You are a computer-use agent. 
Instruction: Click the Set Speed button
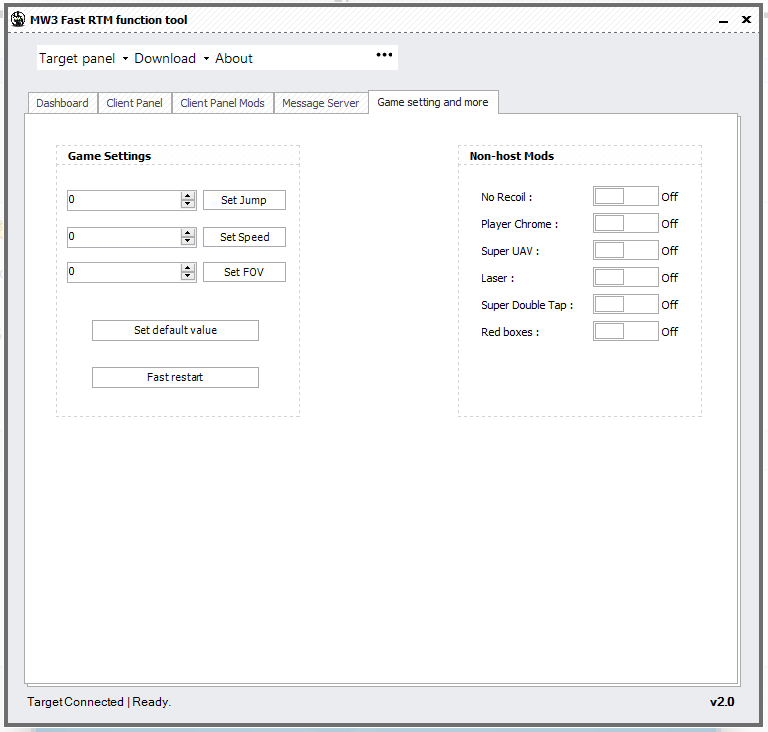(x=244, y=237)
